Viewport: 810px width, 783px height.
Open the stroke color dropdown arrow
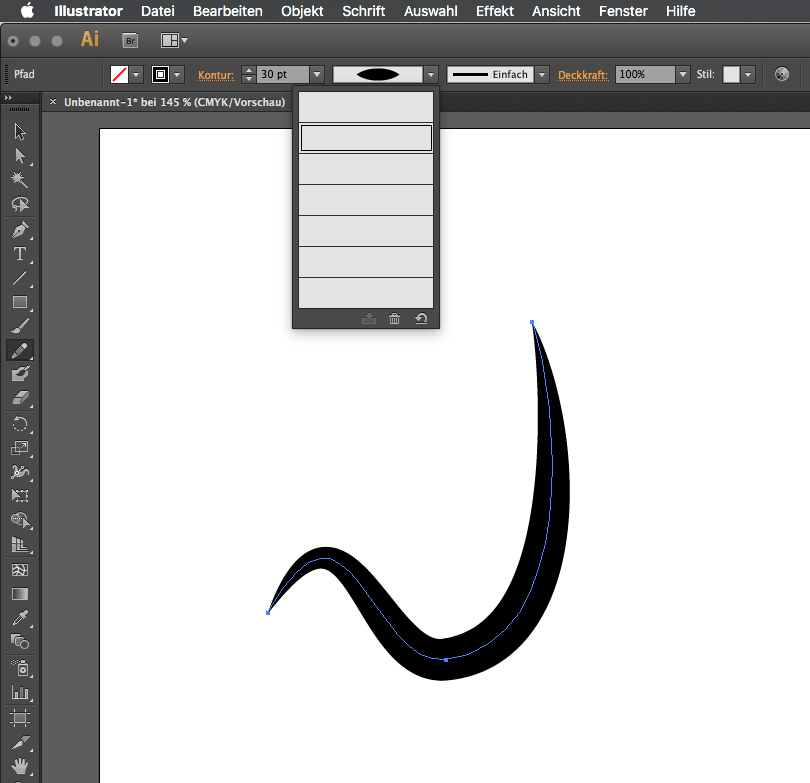pos(177,74)
